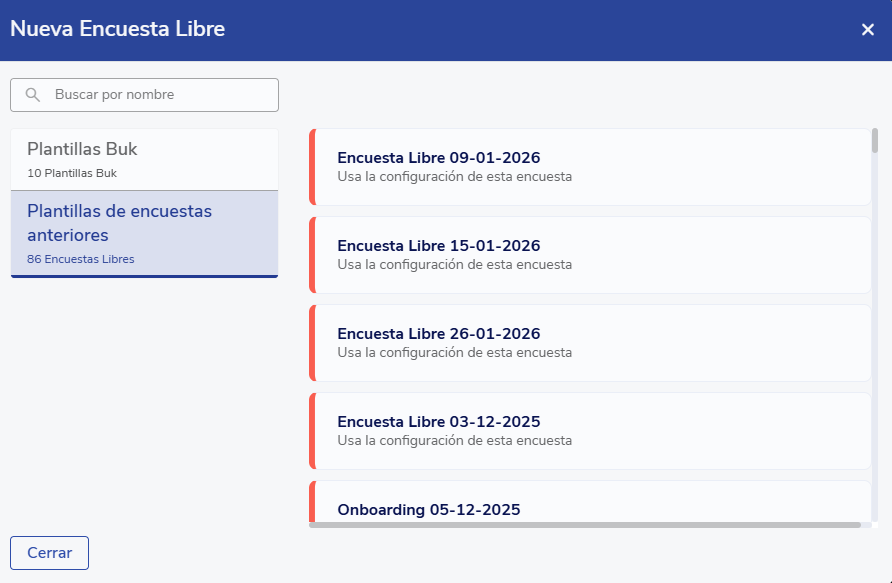Focus the Buscar por nombre field
892x583 pixels.
[x=160, y=95]
